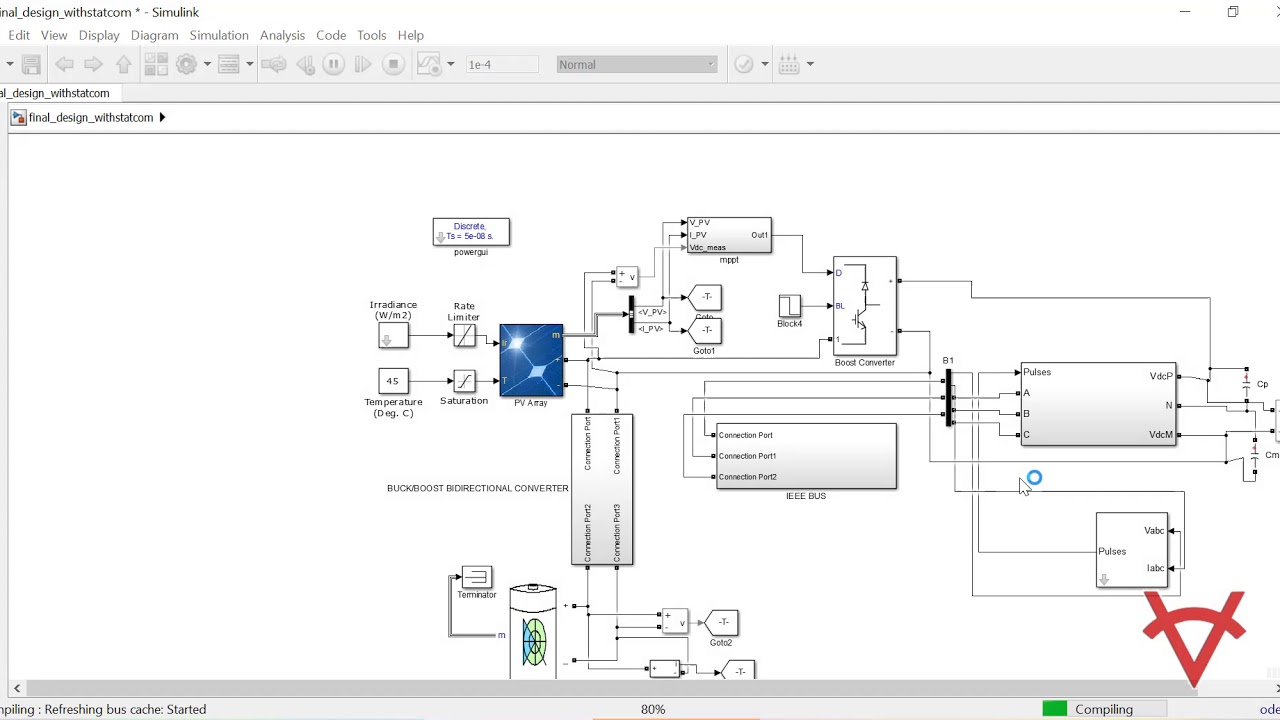Open the Code menu

[x=331, y=35]
